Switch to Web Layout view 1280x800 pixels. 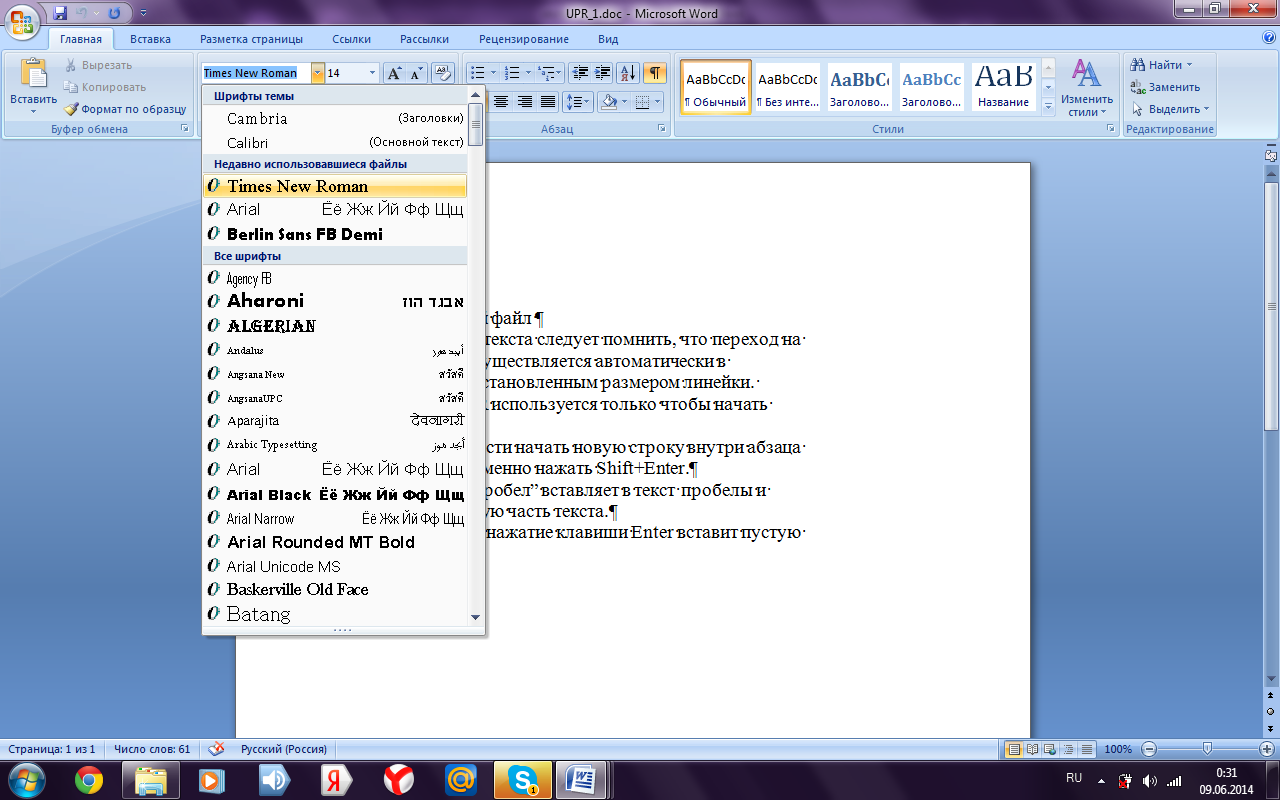[x=1050, y=749]
